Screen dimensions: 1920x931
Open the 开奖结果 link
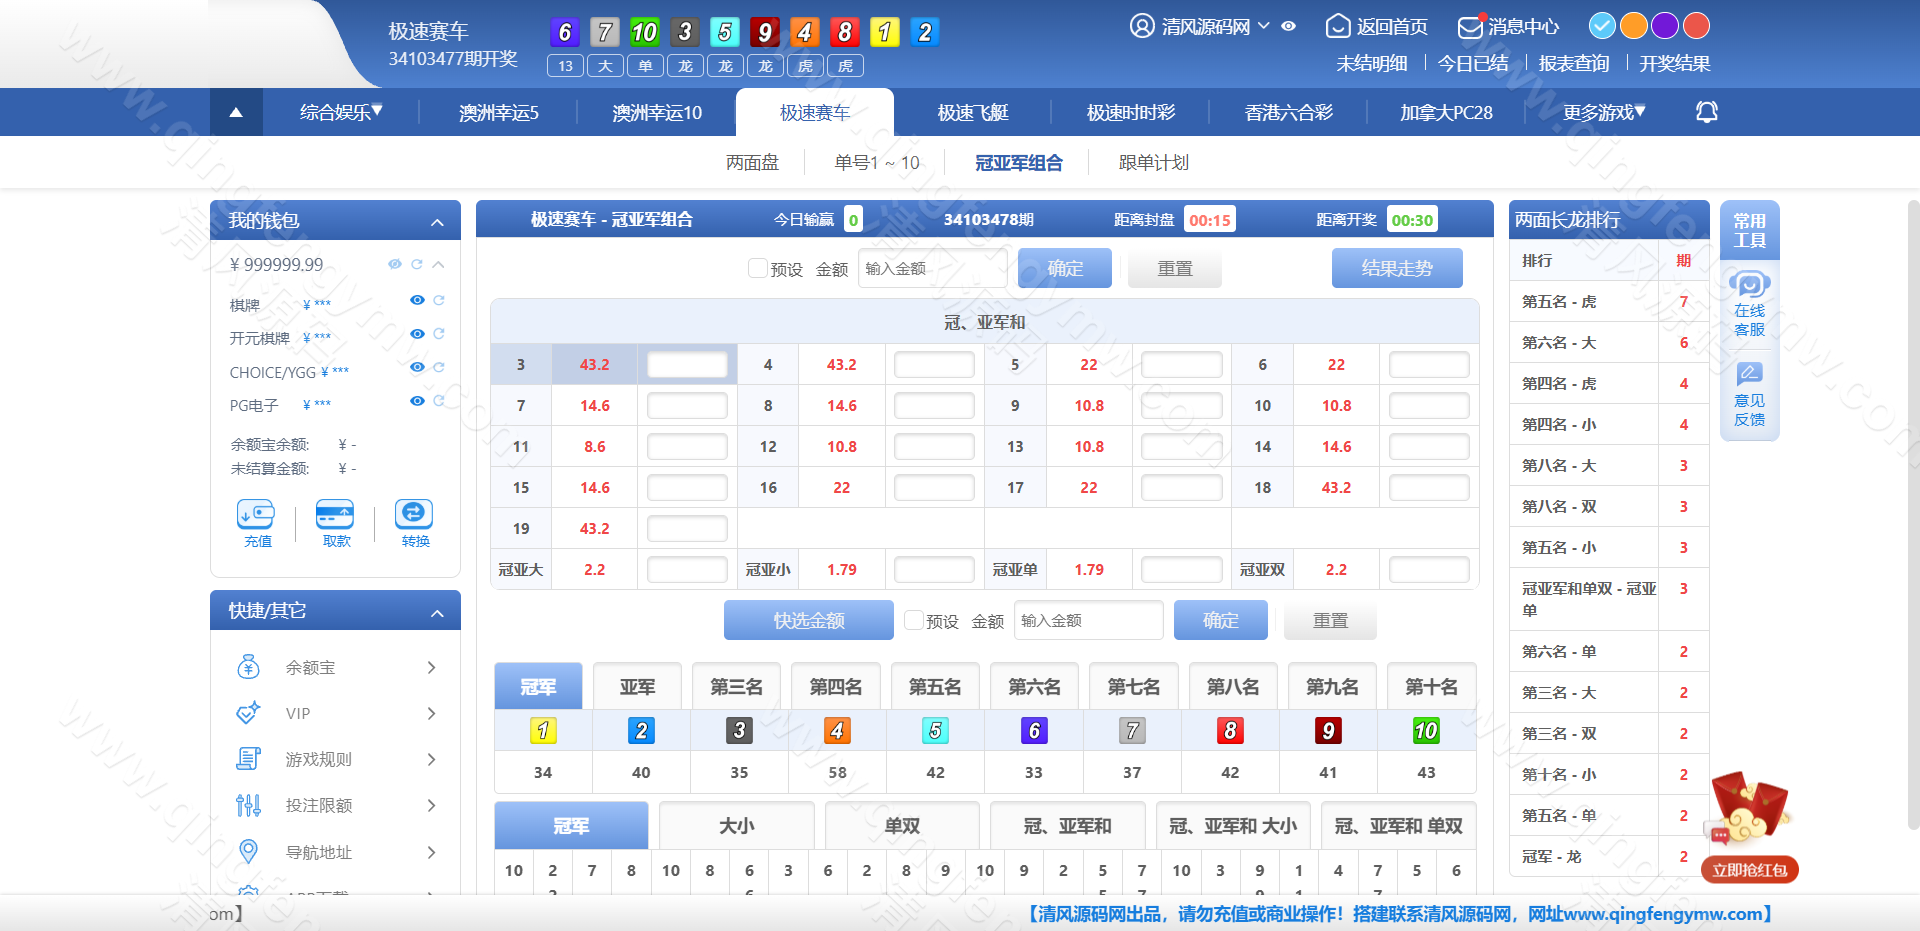tap(1674, 63)
